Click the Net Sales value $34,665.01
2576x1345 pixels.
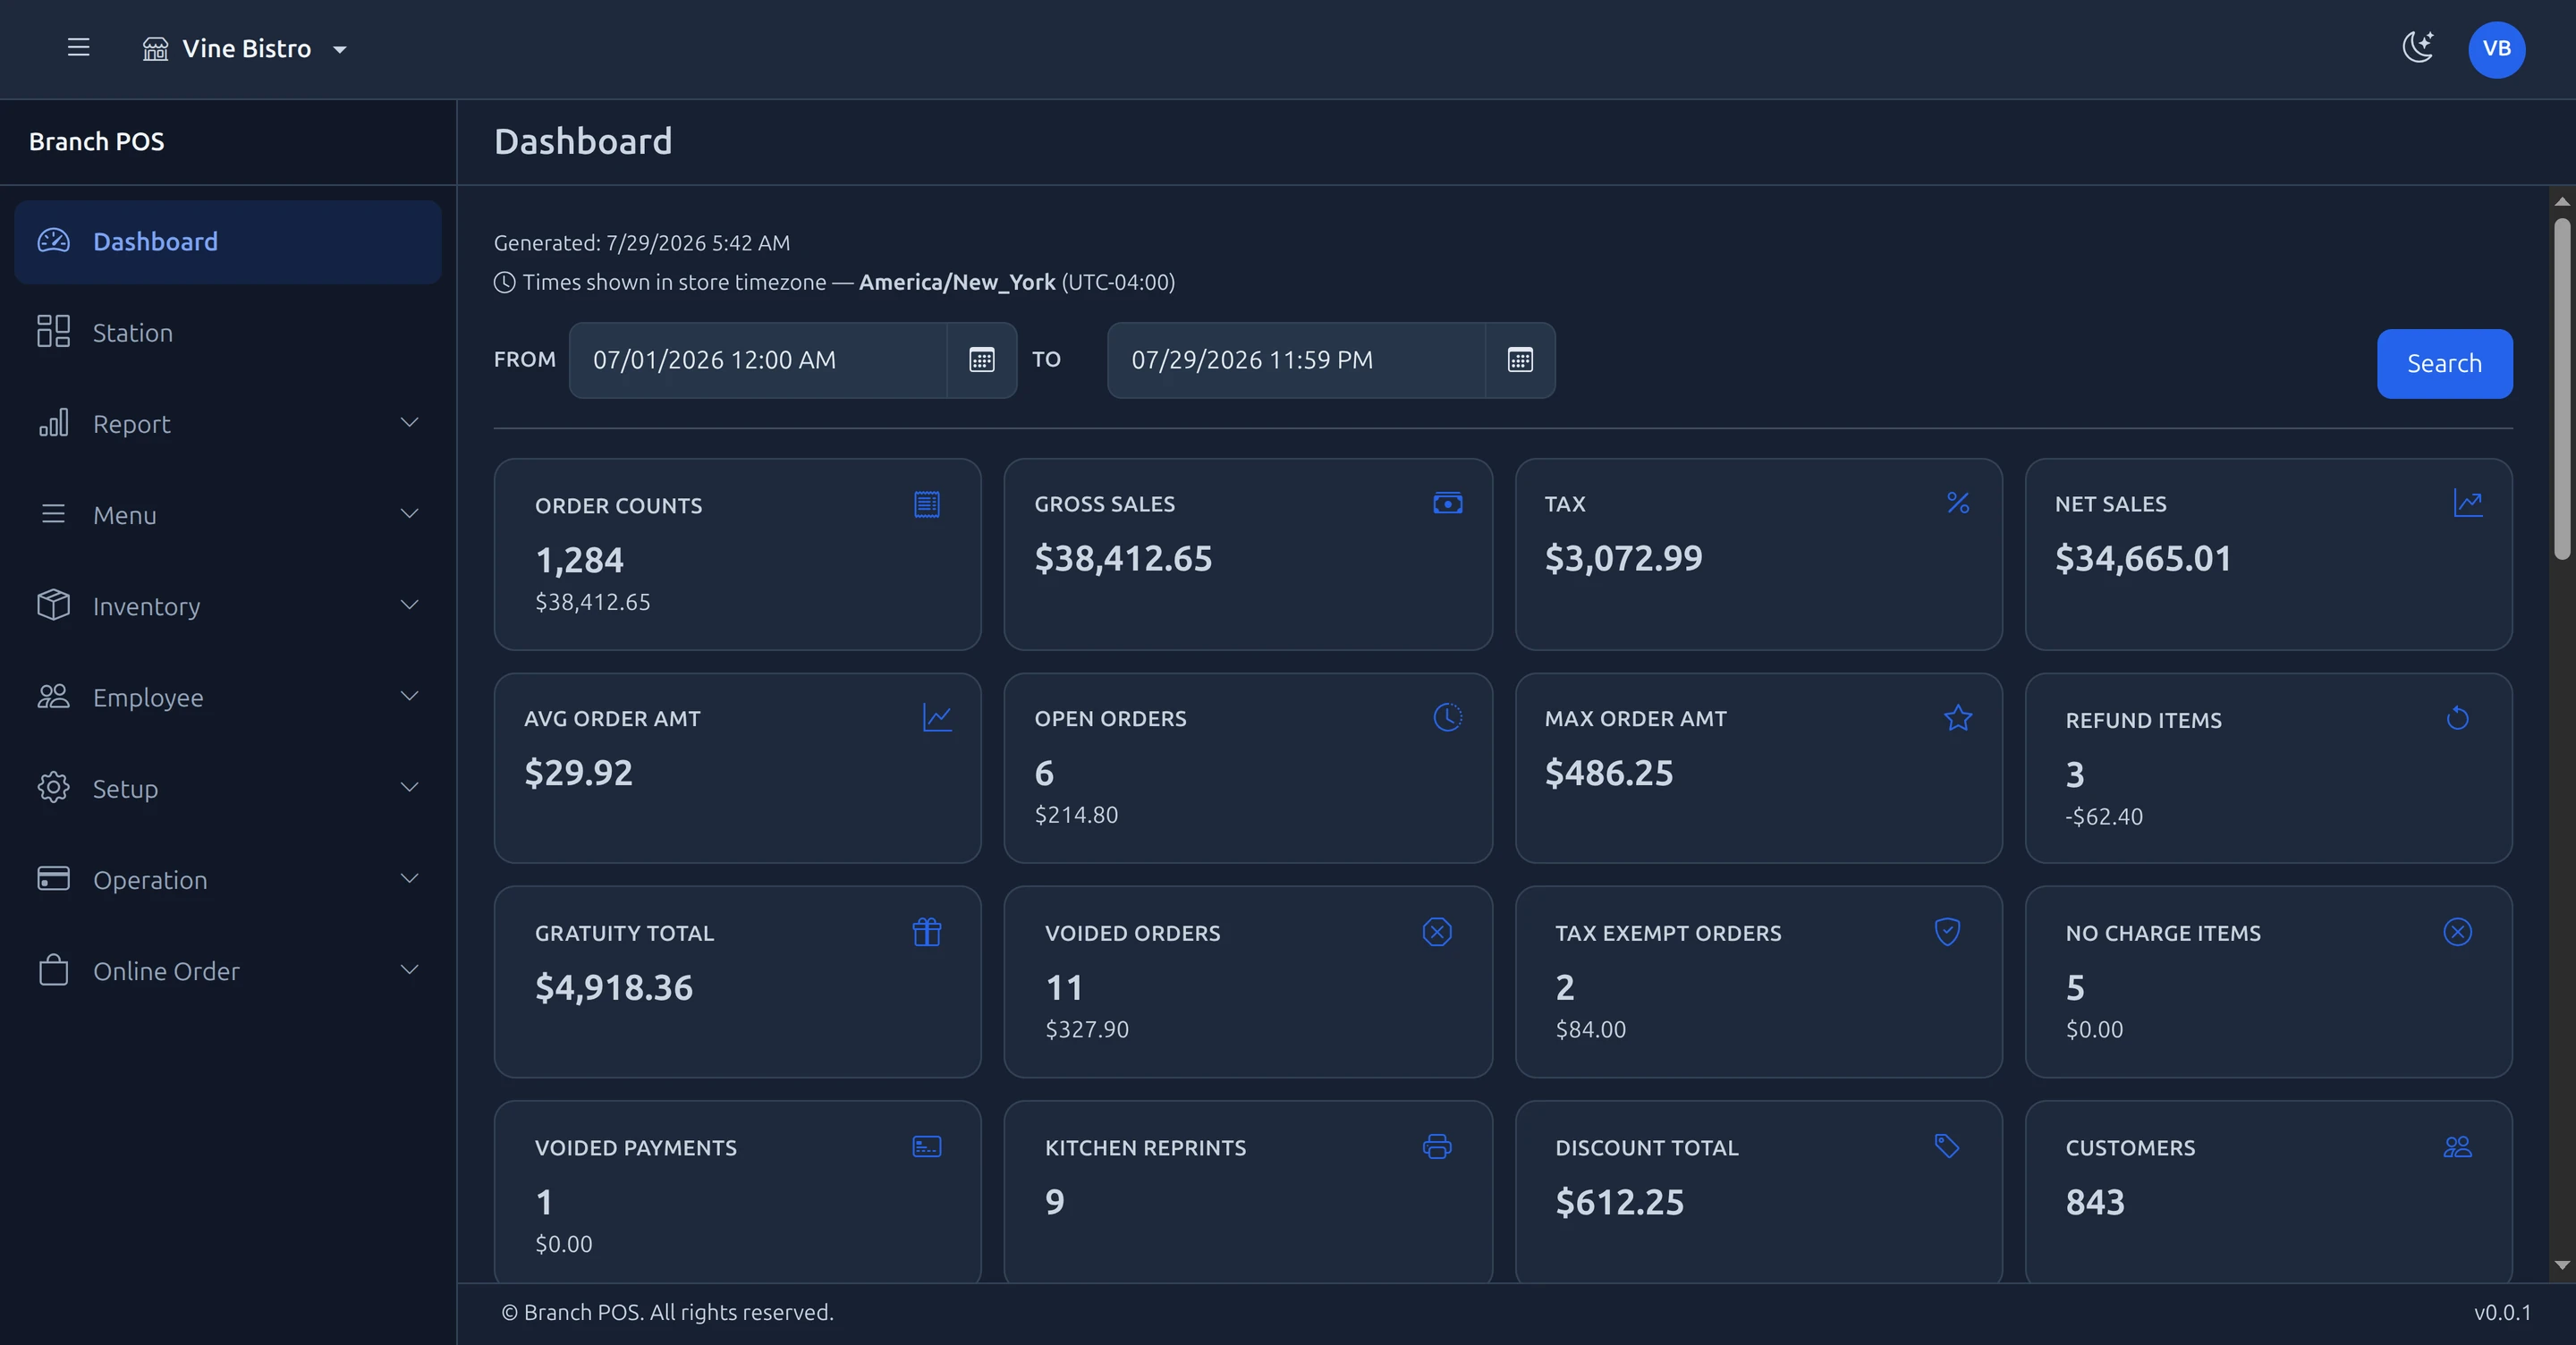(x=2143, y=558)
